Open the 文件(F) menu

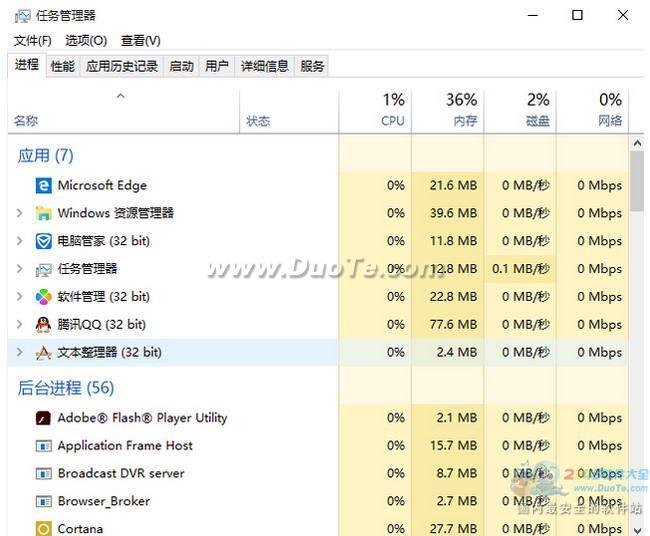[32, 40]
